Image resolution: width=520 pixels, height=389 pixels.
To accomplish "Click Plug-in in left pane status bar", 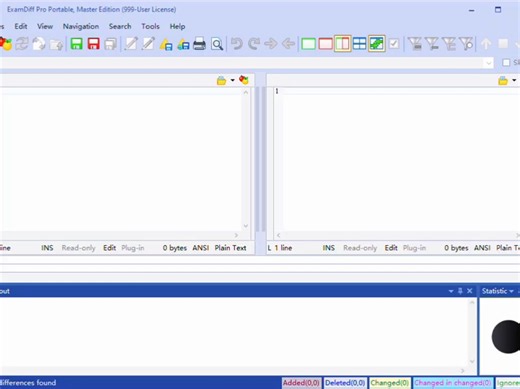I will (133, 248).
